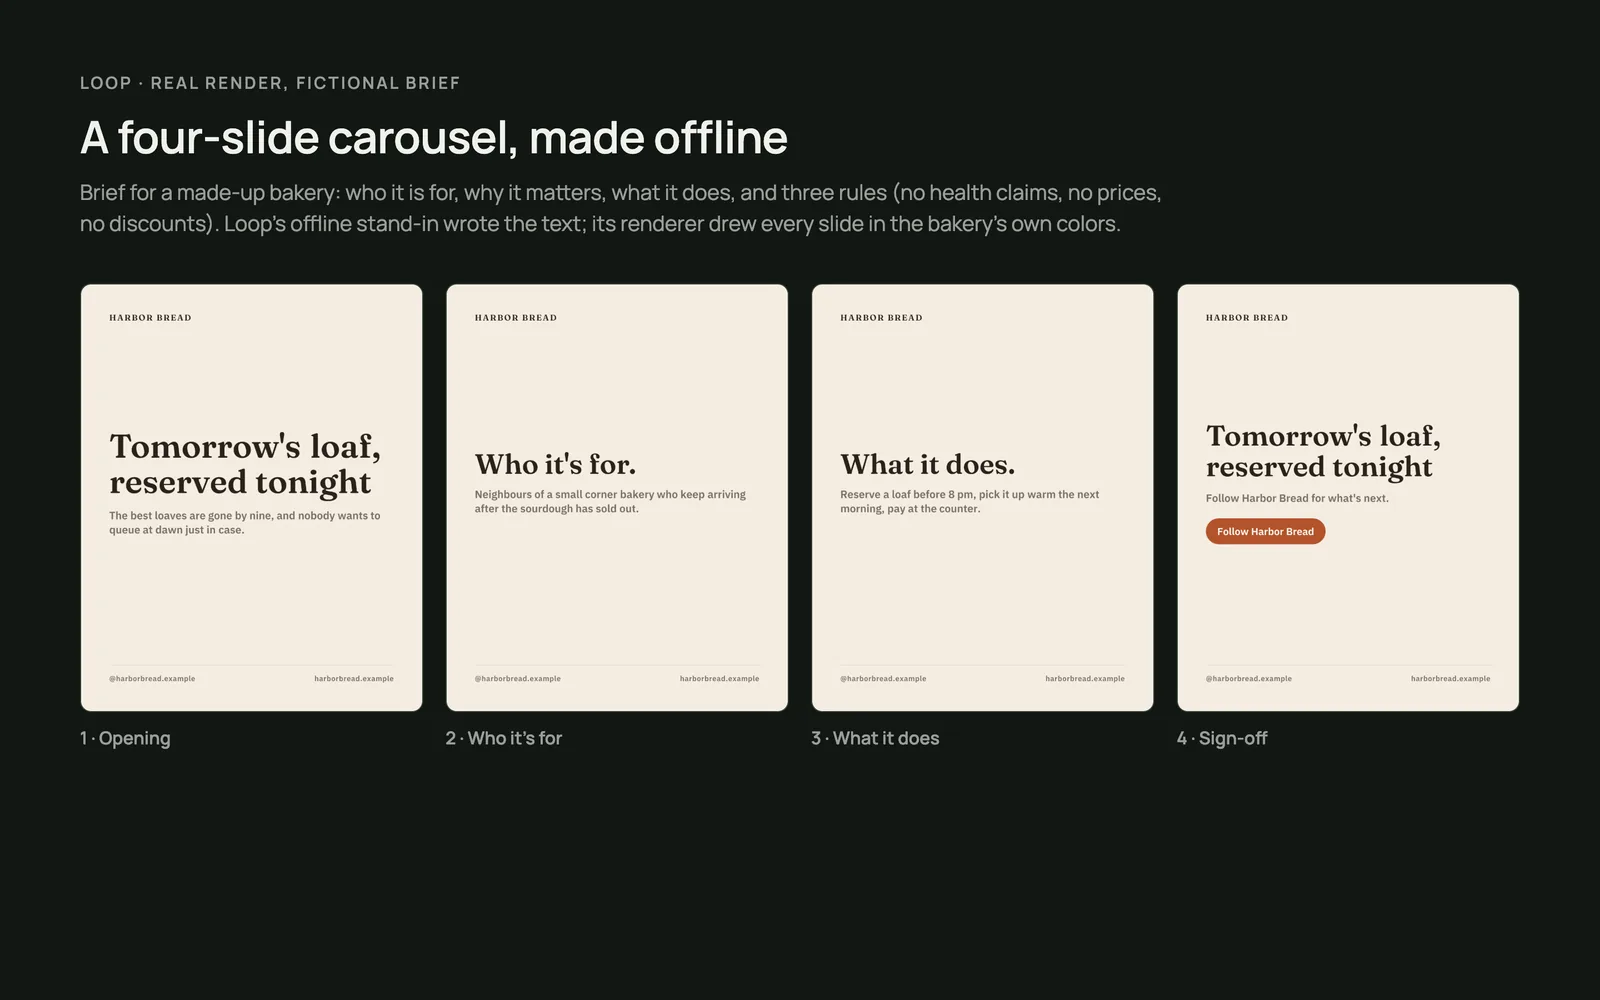Click @harborbread.example handle on slide 1
The image size is (1600, 1000).
pos(152,678)
